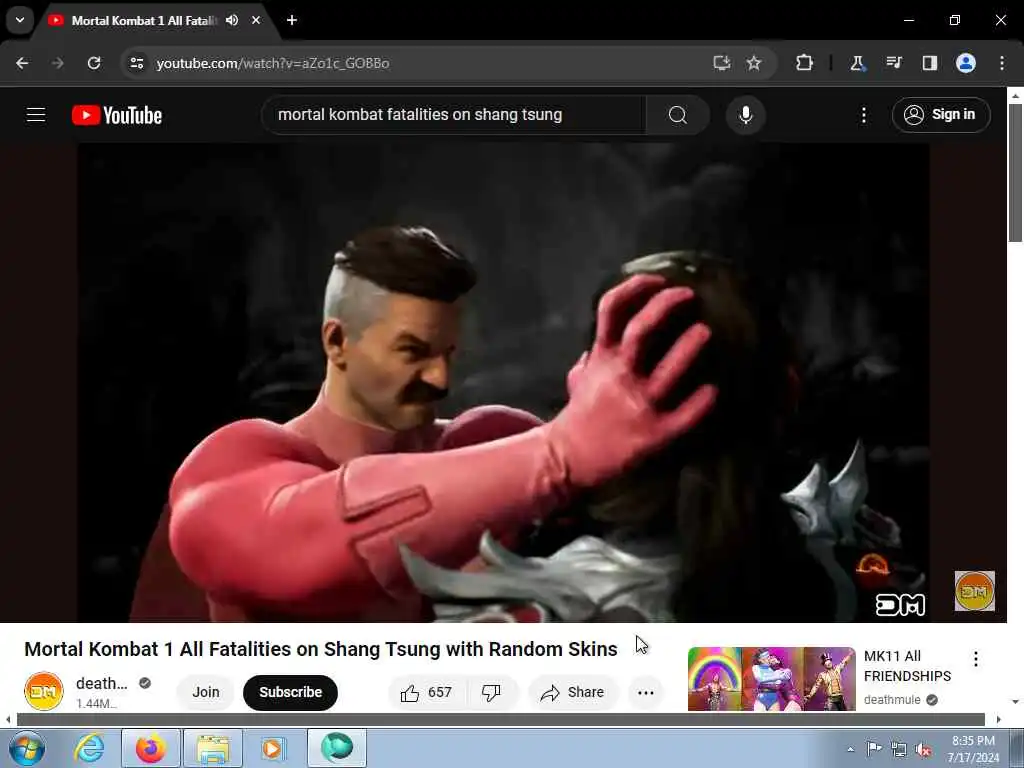Open Chrome Labs flask icon

(857, 63)
